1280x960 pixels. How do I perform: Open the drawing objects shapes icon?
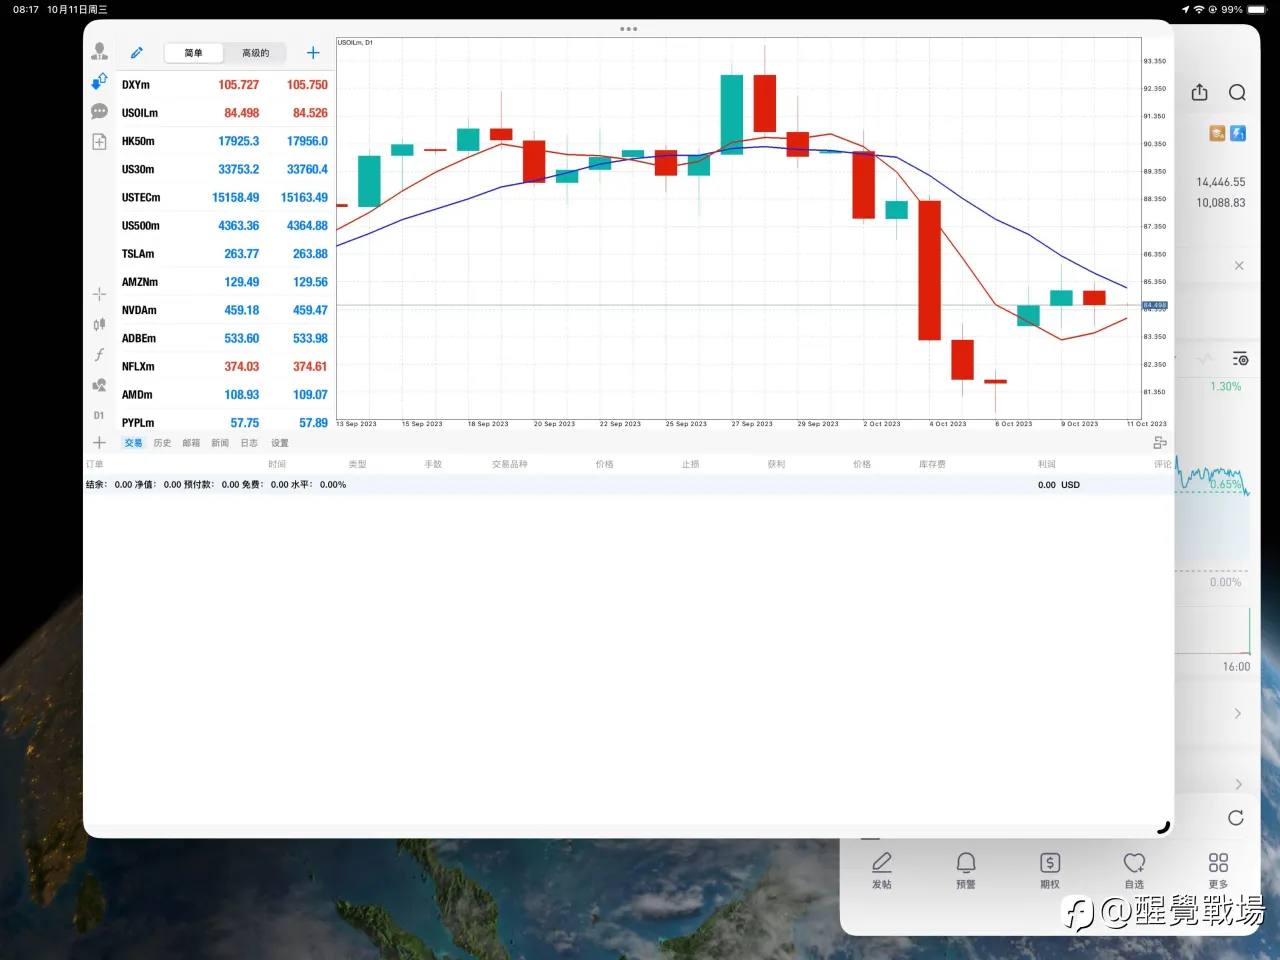click(x=99, y=385)
